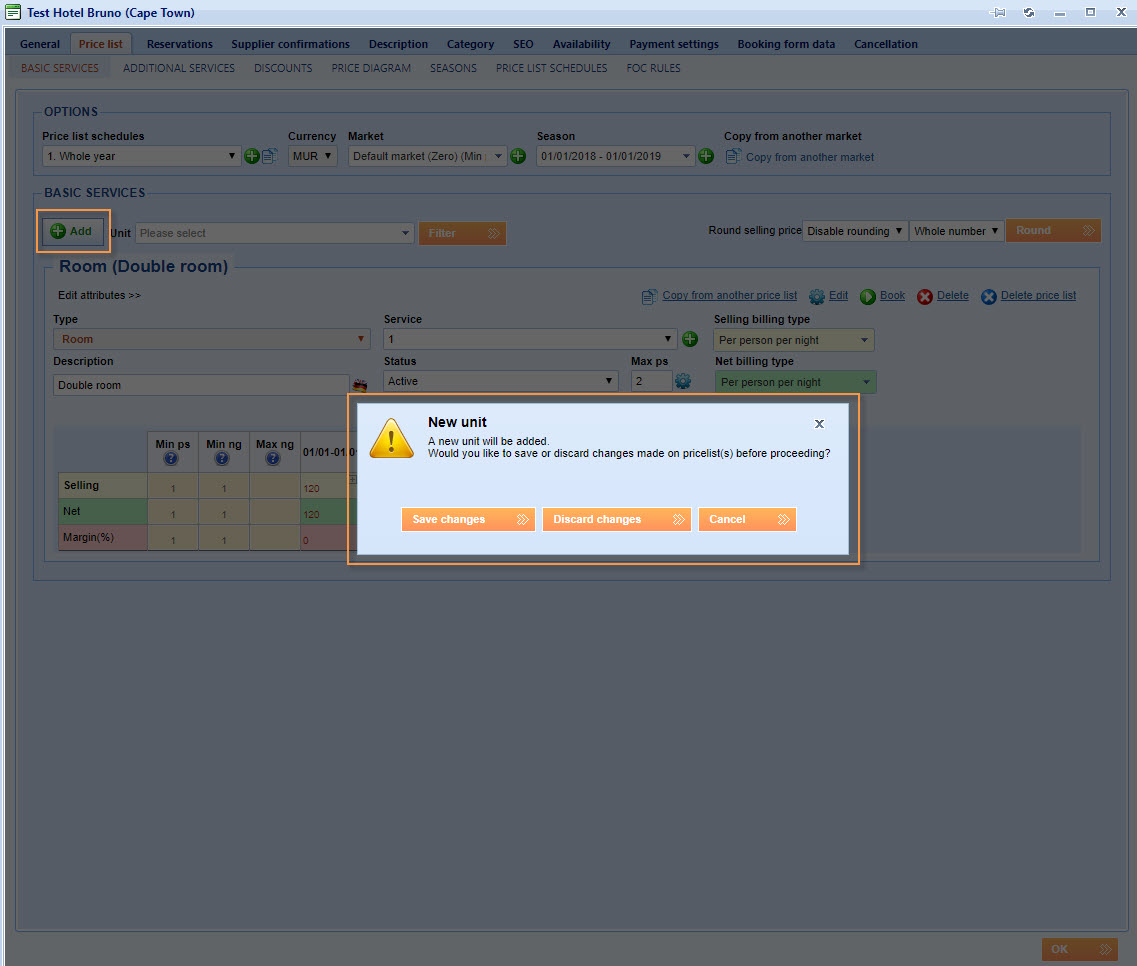The image size is (1137, 966).
Task: Click the copy icon before Copy from another price list
Action: (x=650, y=296)
